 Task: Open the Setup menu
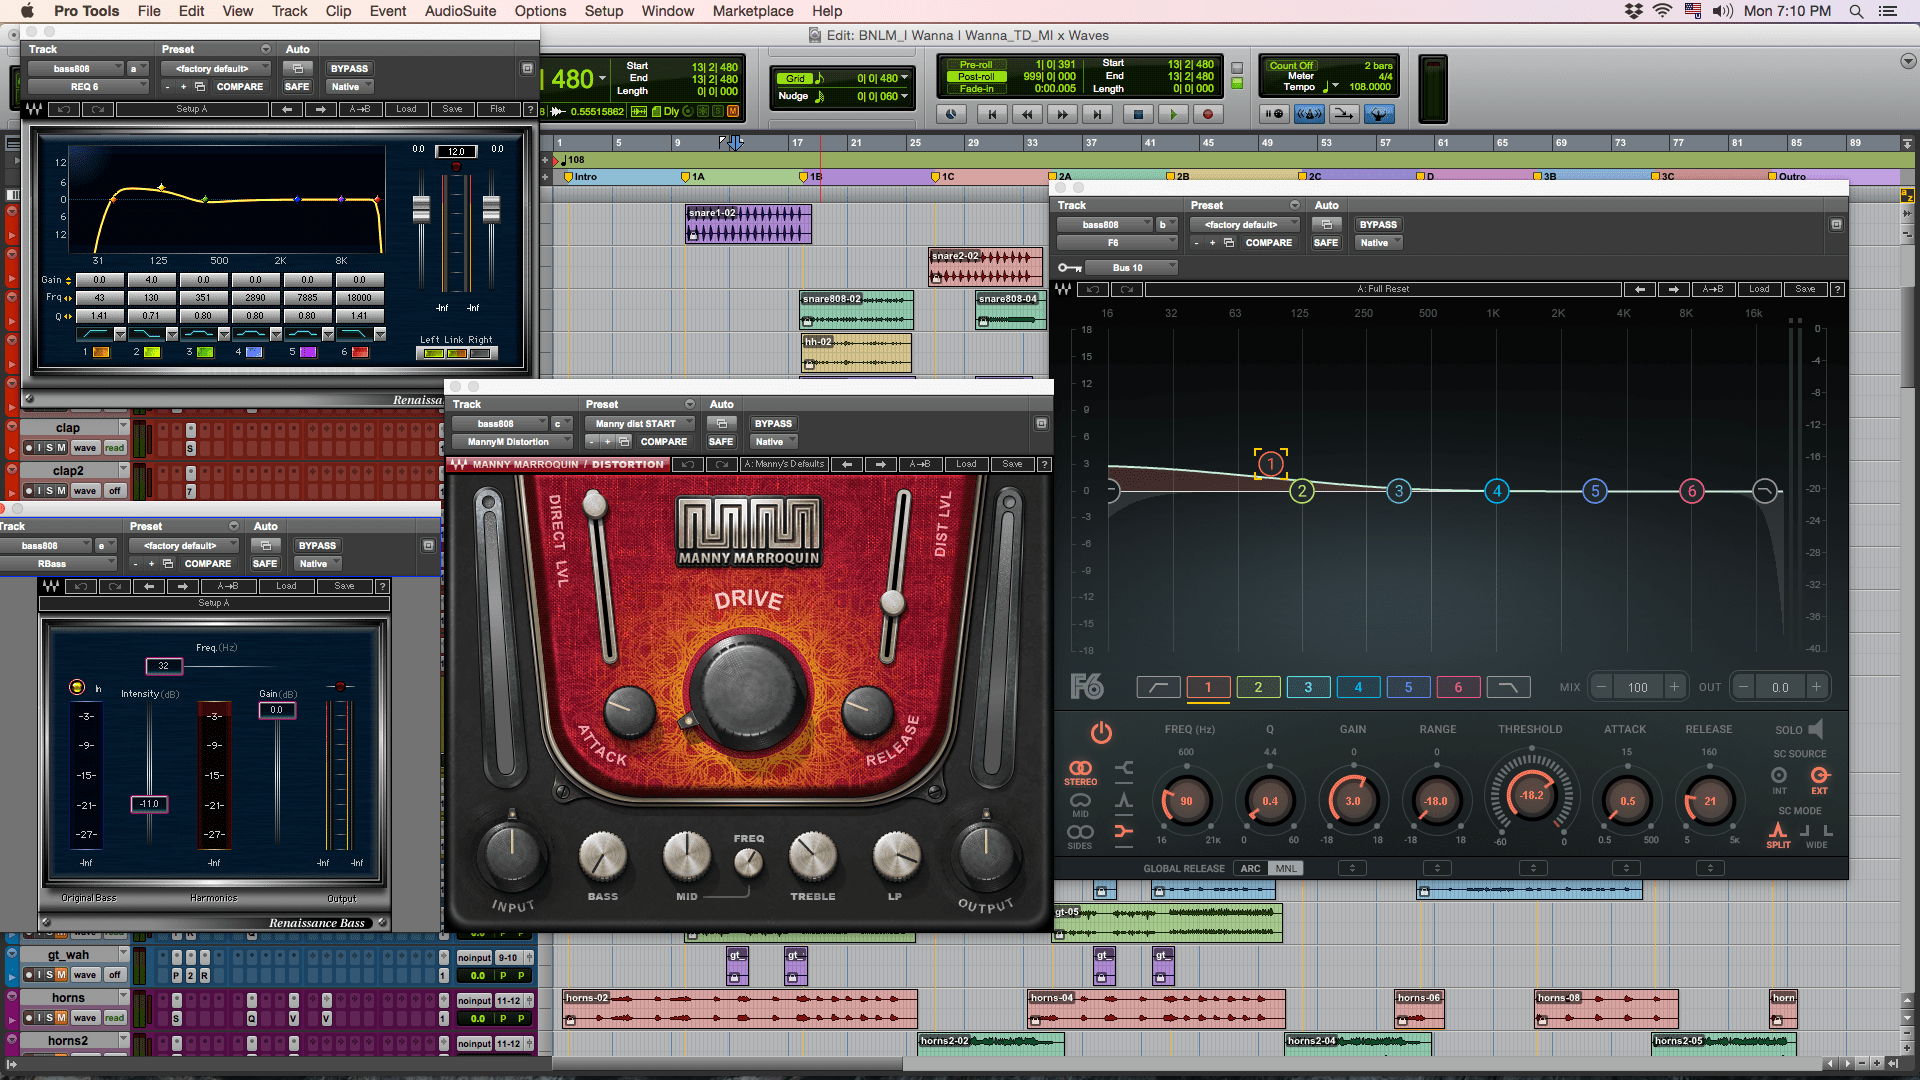tap(604, 11)
